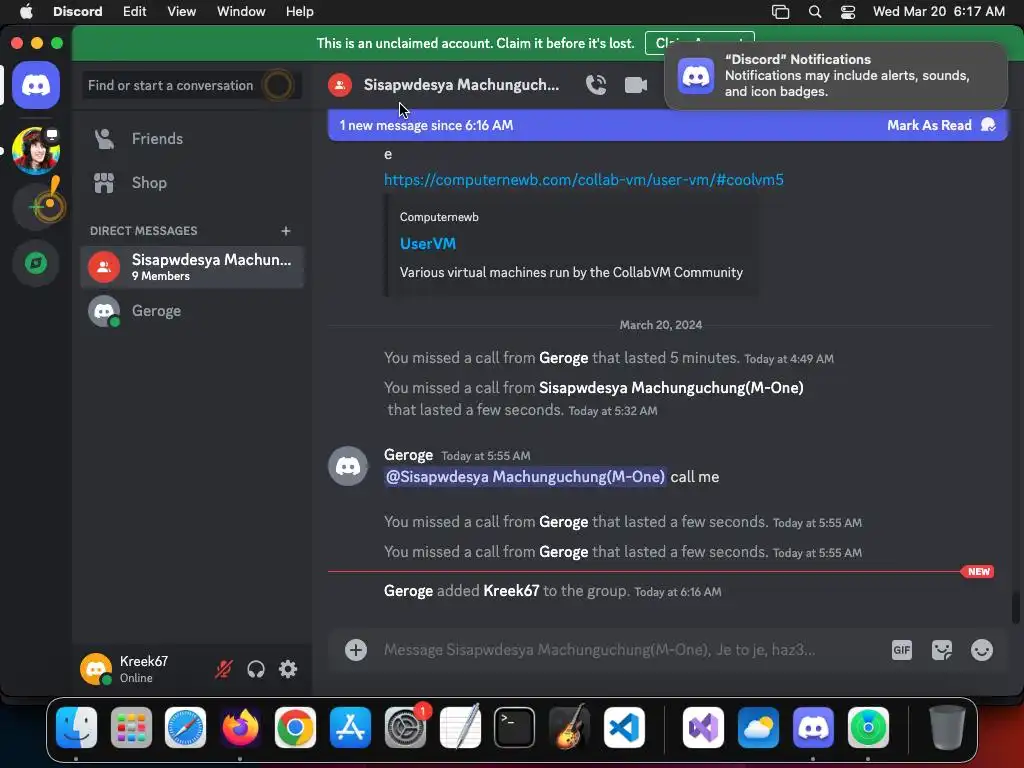This screenshot has width=1024, height=768.
Task: Toggle deafen headphones in user panel
Action: [x=256, y=669]
